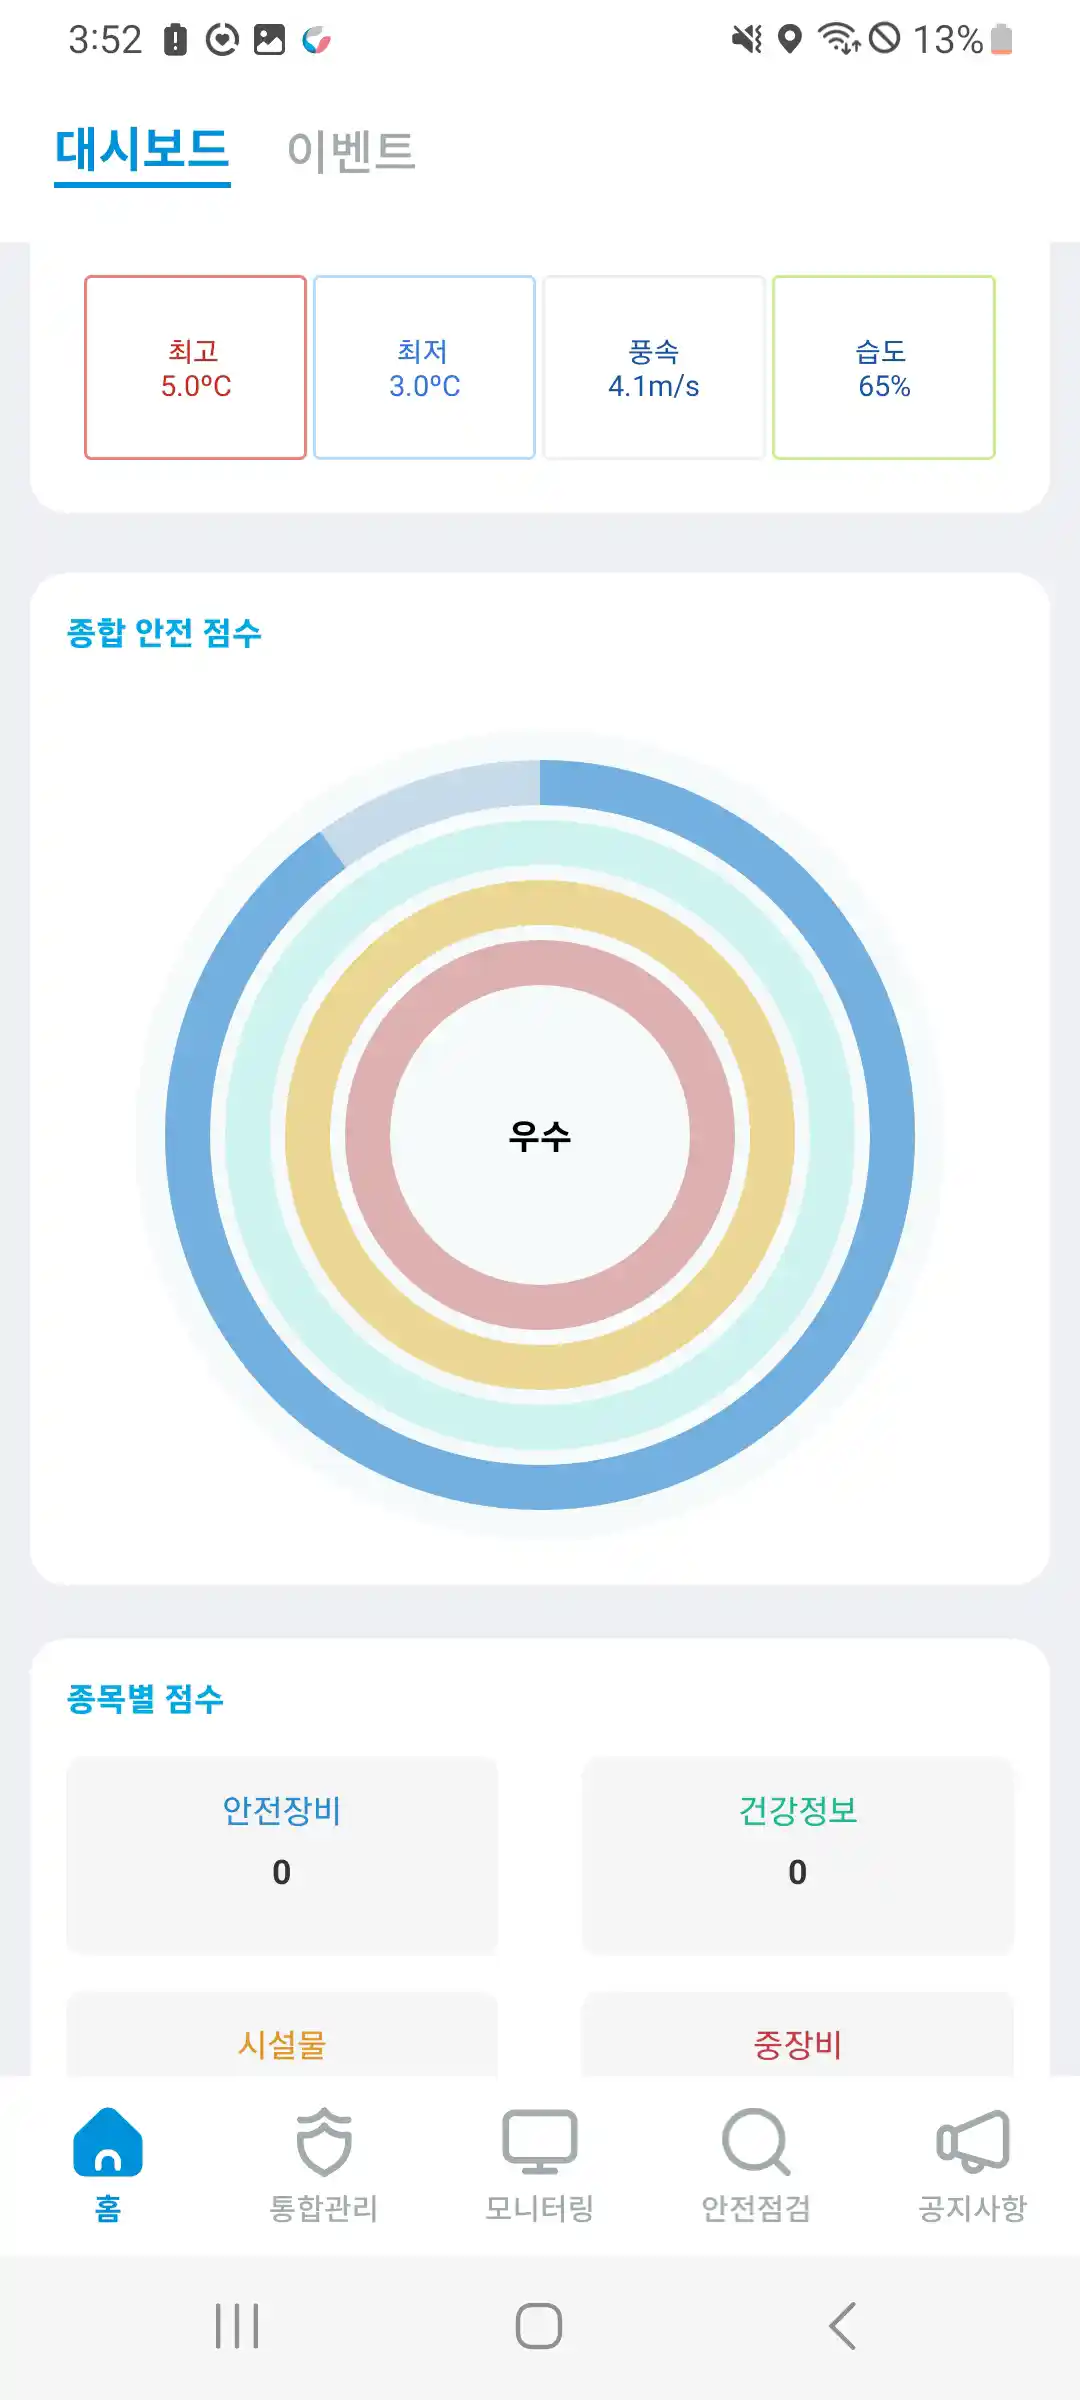This screenshot has width=1080, height=2400.
Task: Tap the Home icon in bottom navigation
Action: [x=108, y=2142]
